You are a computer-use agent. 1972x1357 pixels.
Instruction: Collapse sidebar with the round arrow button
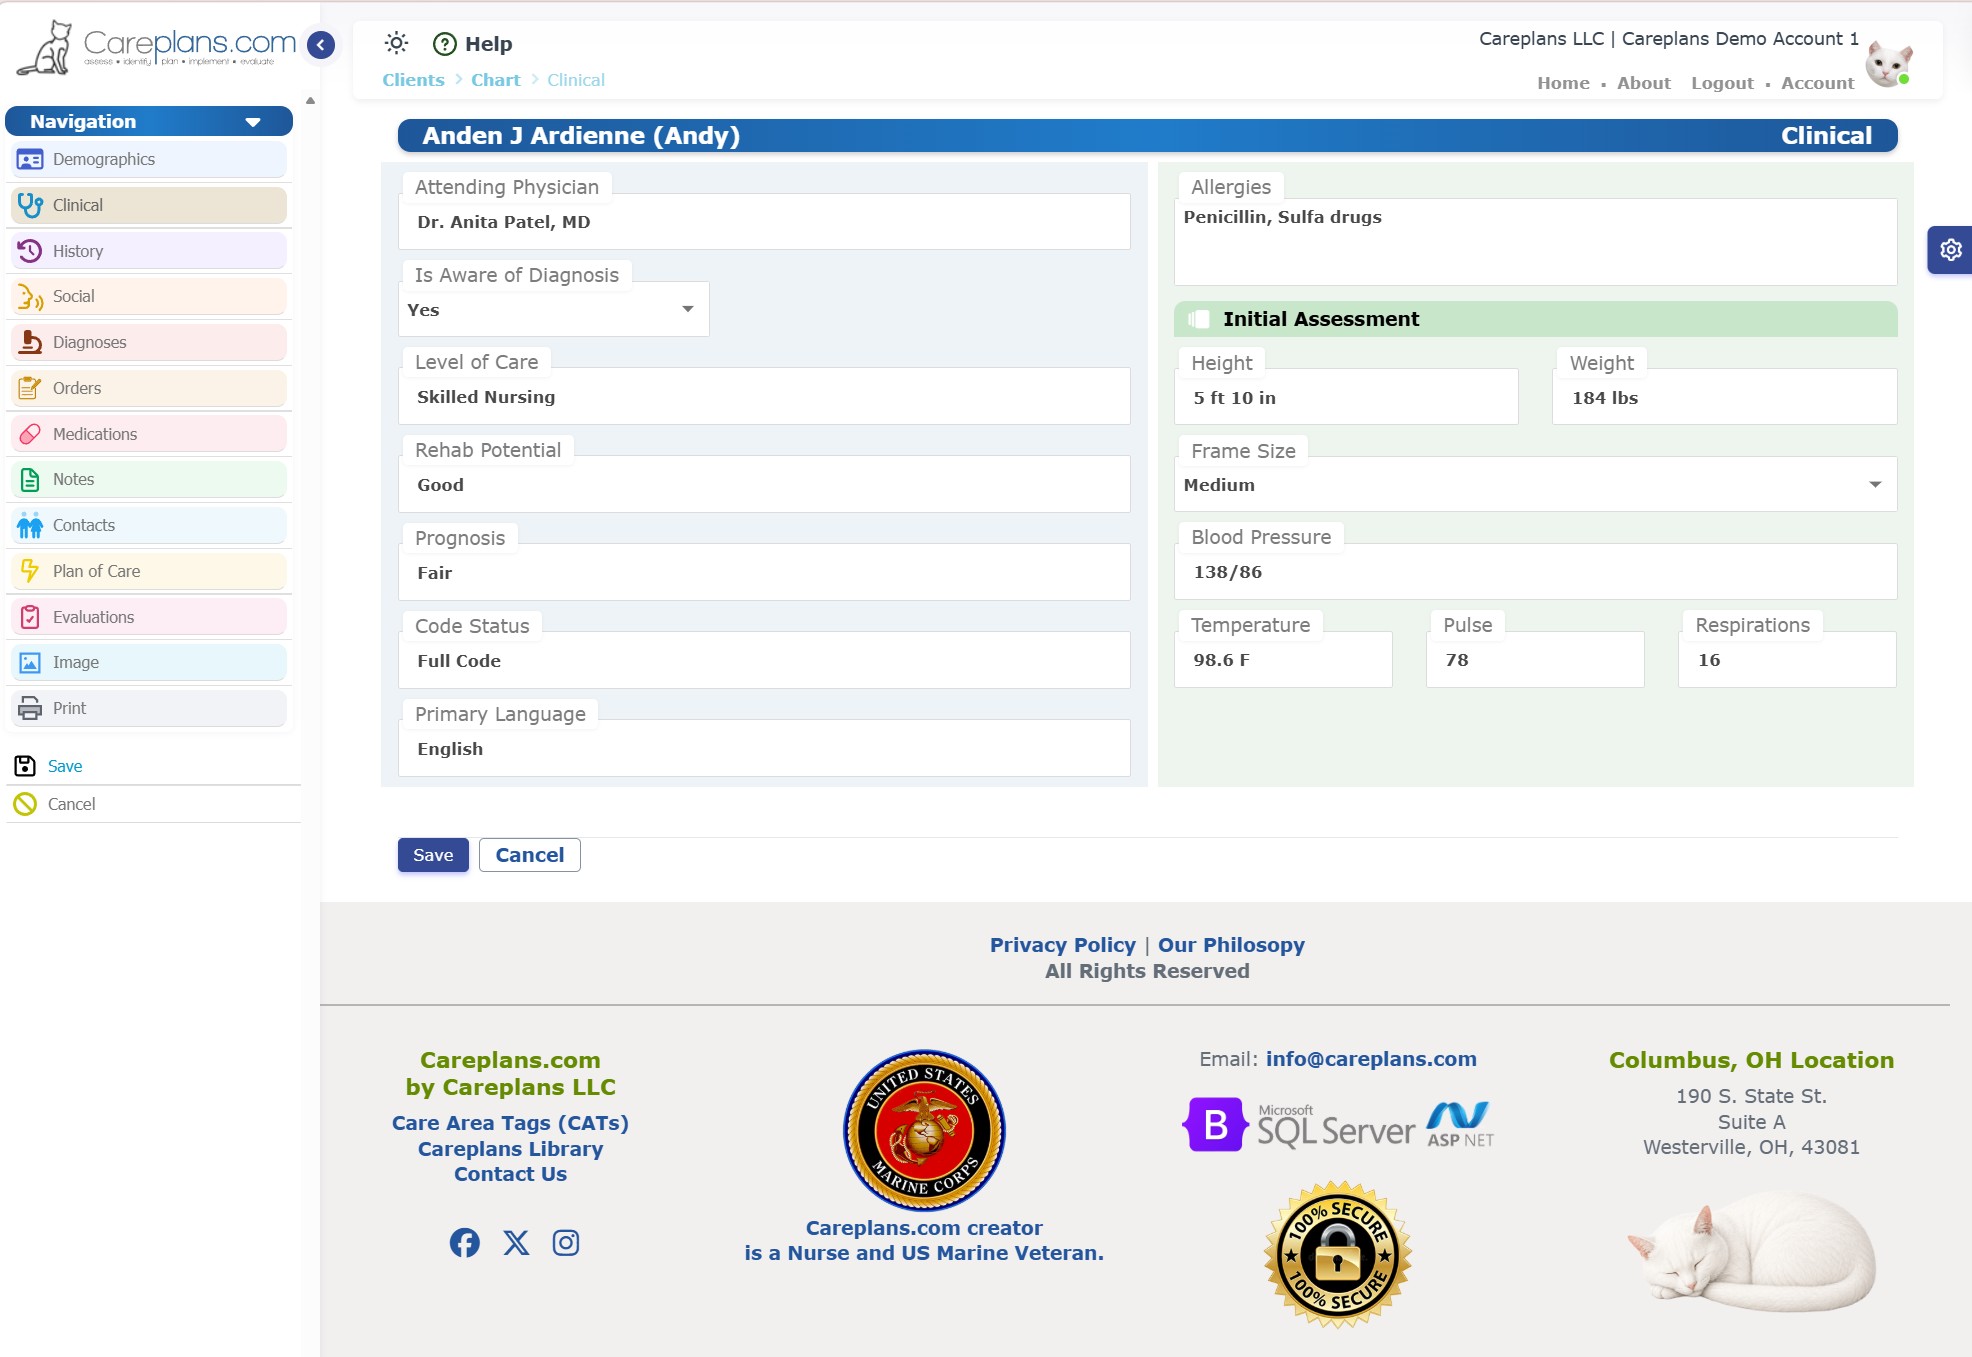[x=321, y=45]
